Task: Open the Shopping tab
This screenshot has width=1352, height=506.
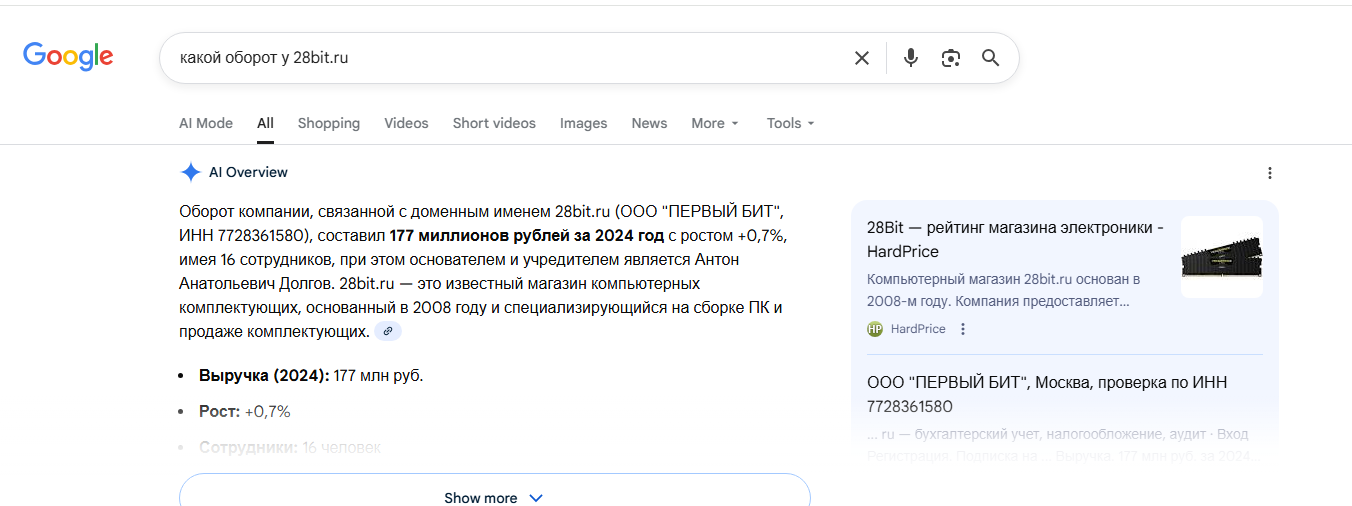Action: pos(329,123)
